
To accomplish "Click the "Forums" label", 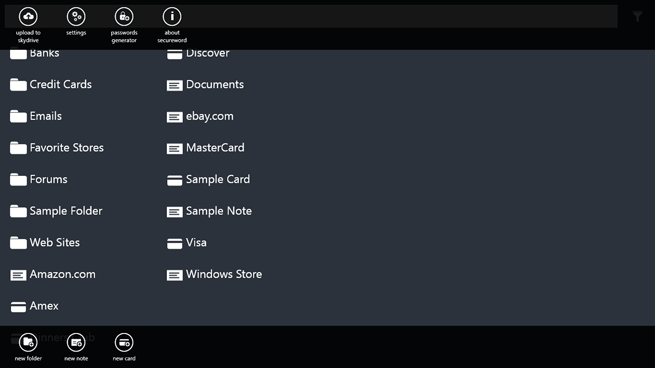I will coord(48,179).
